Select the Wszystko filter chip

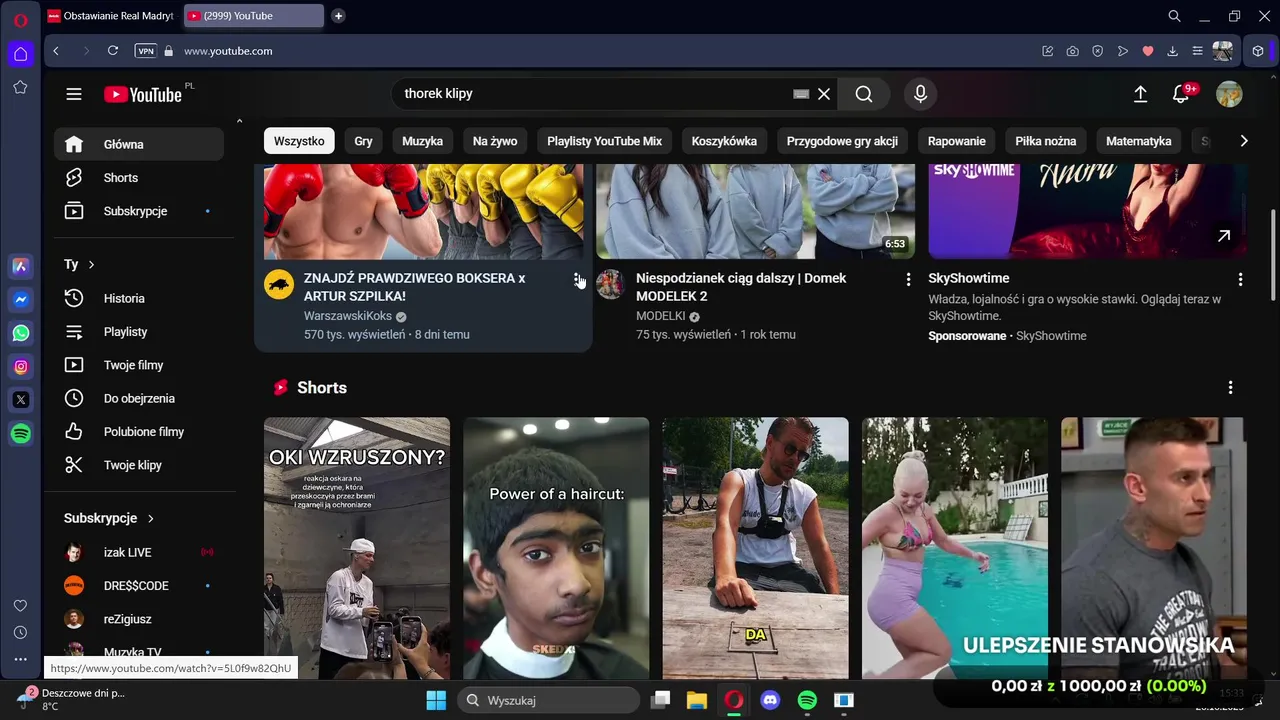pyautogui.click(x=299, y=141)
